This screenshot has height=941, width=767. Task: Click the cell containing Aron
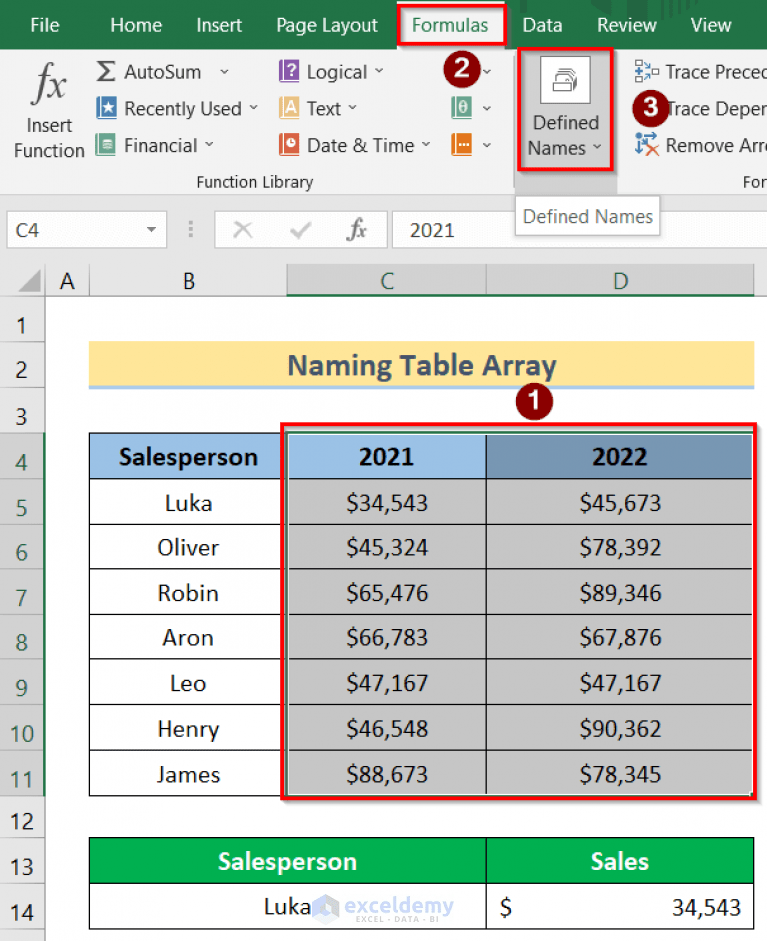click(188, 637)
